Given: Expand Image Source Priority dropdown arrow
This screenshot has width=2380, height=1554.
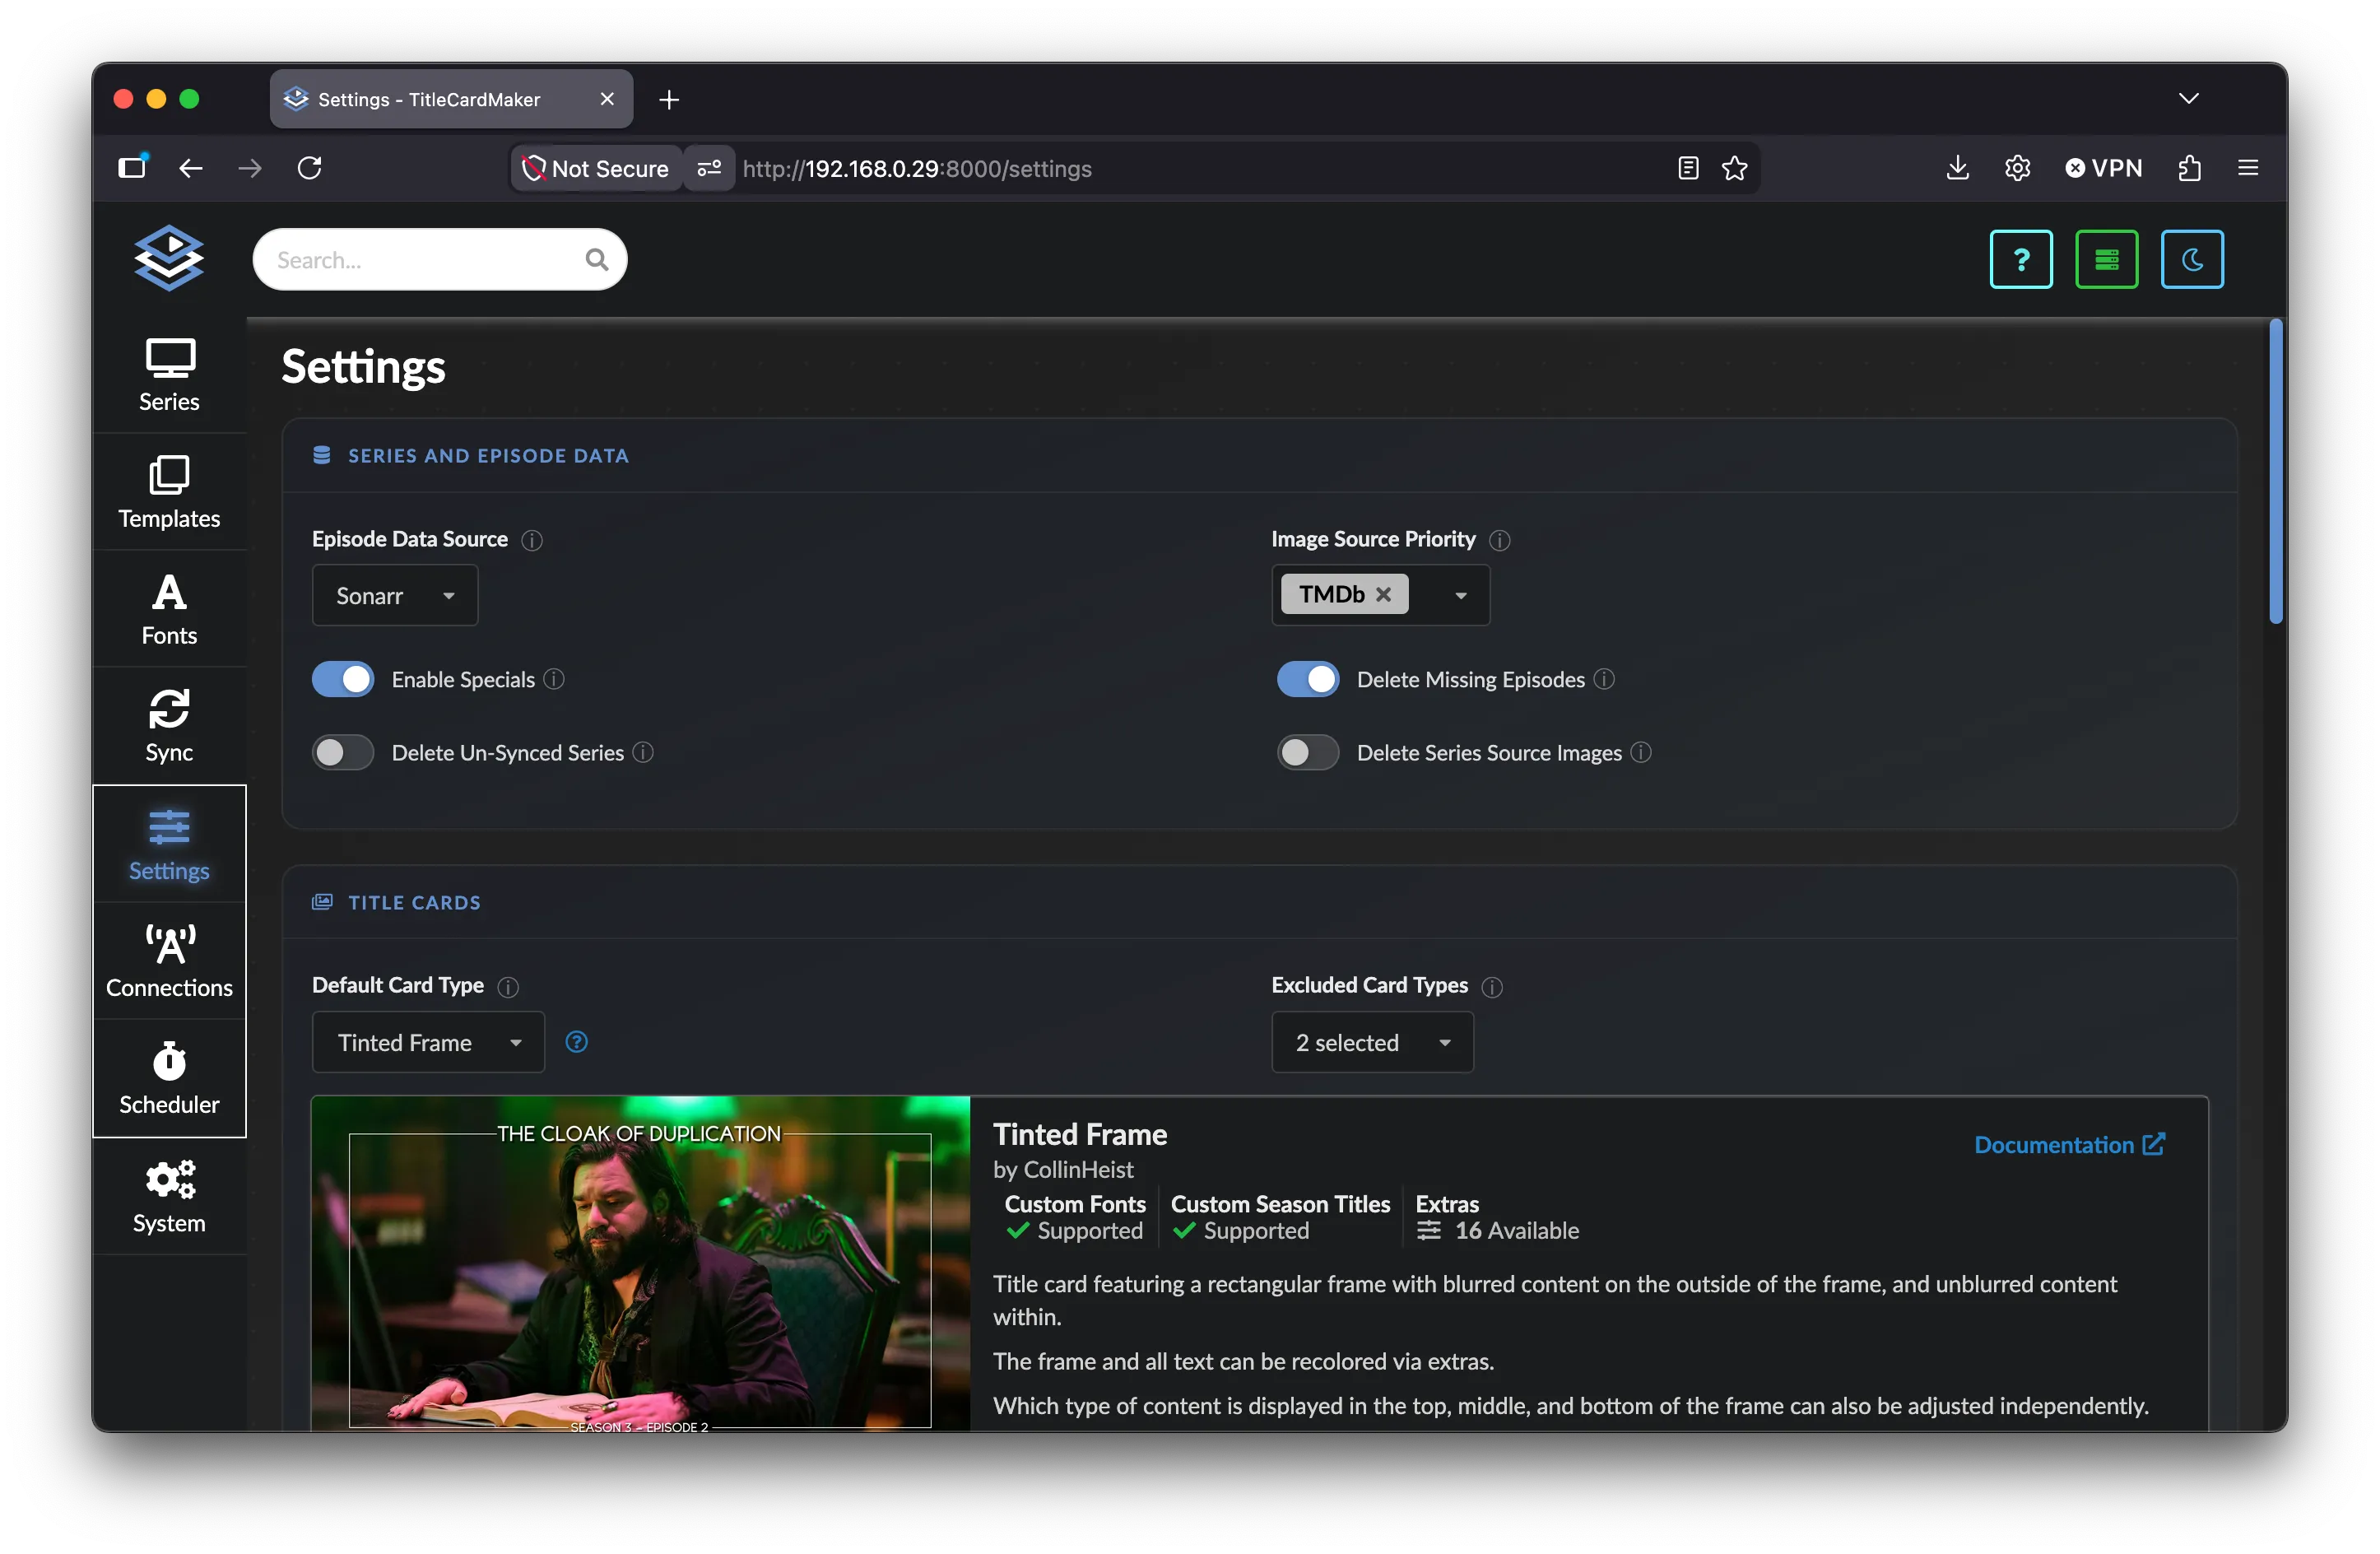Looking at the screenshot, I should [x=1461, y=596].
